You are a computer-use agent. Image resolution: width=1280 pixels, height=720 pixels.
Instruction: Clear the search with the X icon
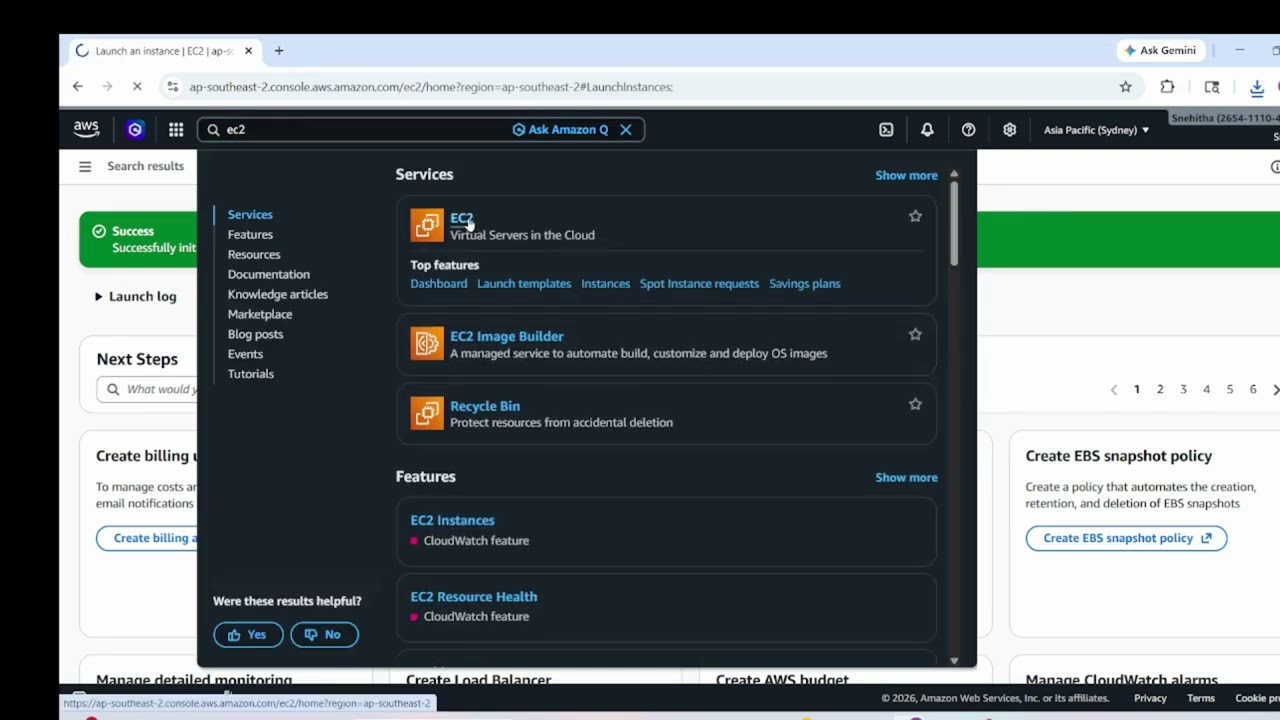tap(626, 129)
